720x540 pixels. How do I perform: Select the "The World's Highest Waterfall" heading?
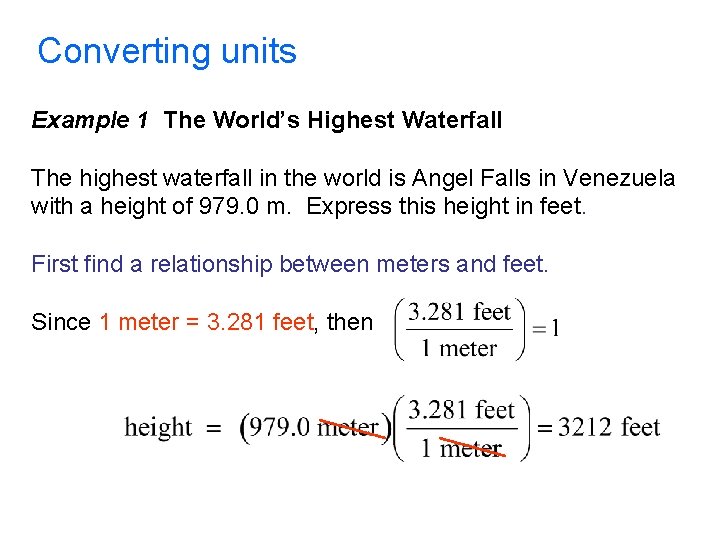pos(333,121)
